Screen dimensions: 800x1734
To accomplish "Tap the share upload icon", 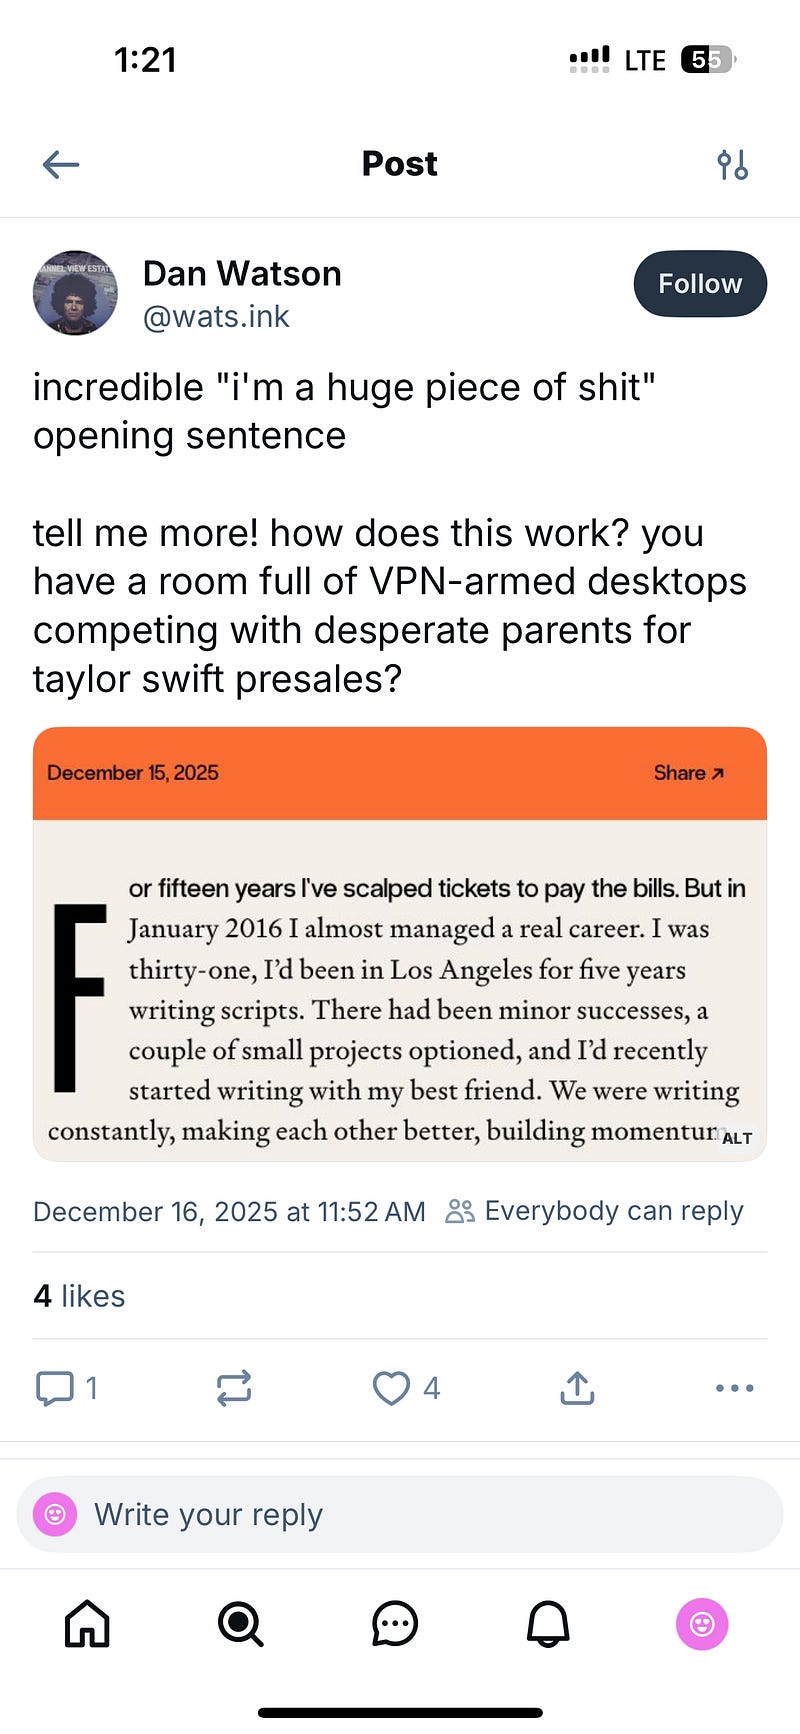I will pyautogui.click(x=577, y=1388).
